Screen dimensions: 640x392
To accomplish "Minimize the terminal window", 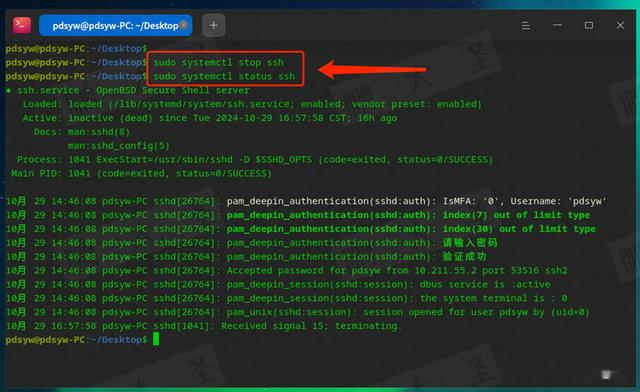I will [557, 25].
